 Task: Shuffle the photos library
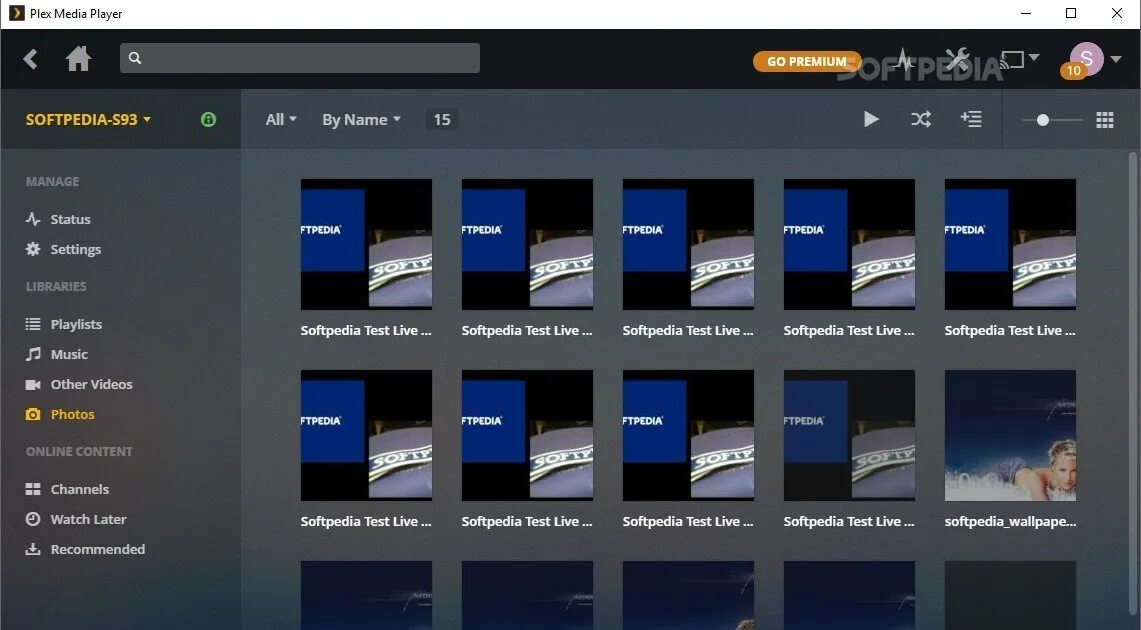921,119
